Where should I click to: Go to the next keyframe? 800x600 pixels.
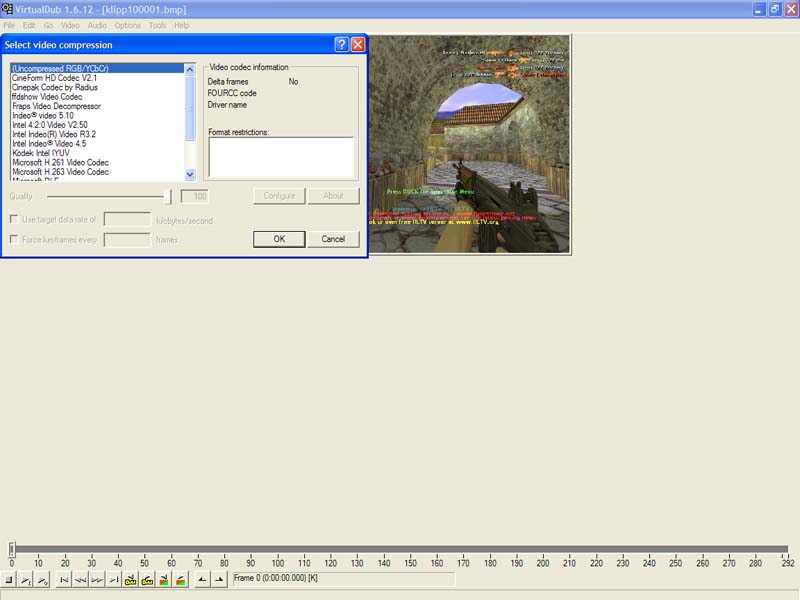(x=147, y=580)
